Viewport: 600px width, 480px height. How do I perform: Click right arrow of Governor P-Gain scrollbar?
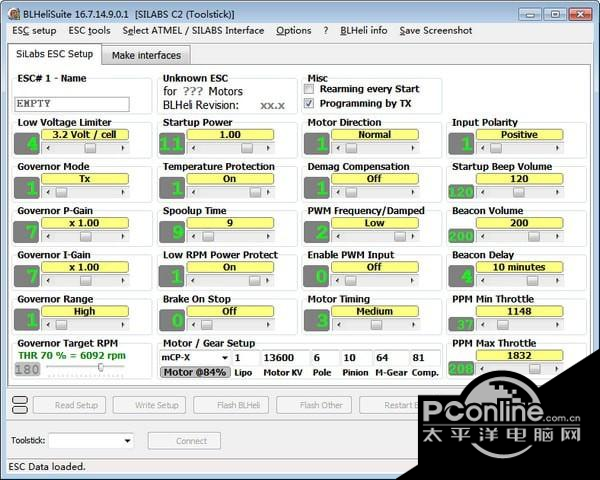123,237
